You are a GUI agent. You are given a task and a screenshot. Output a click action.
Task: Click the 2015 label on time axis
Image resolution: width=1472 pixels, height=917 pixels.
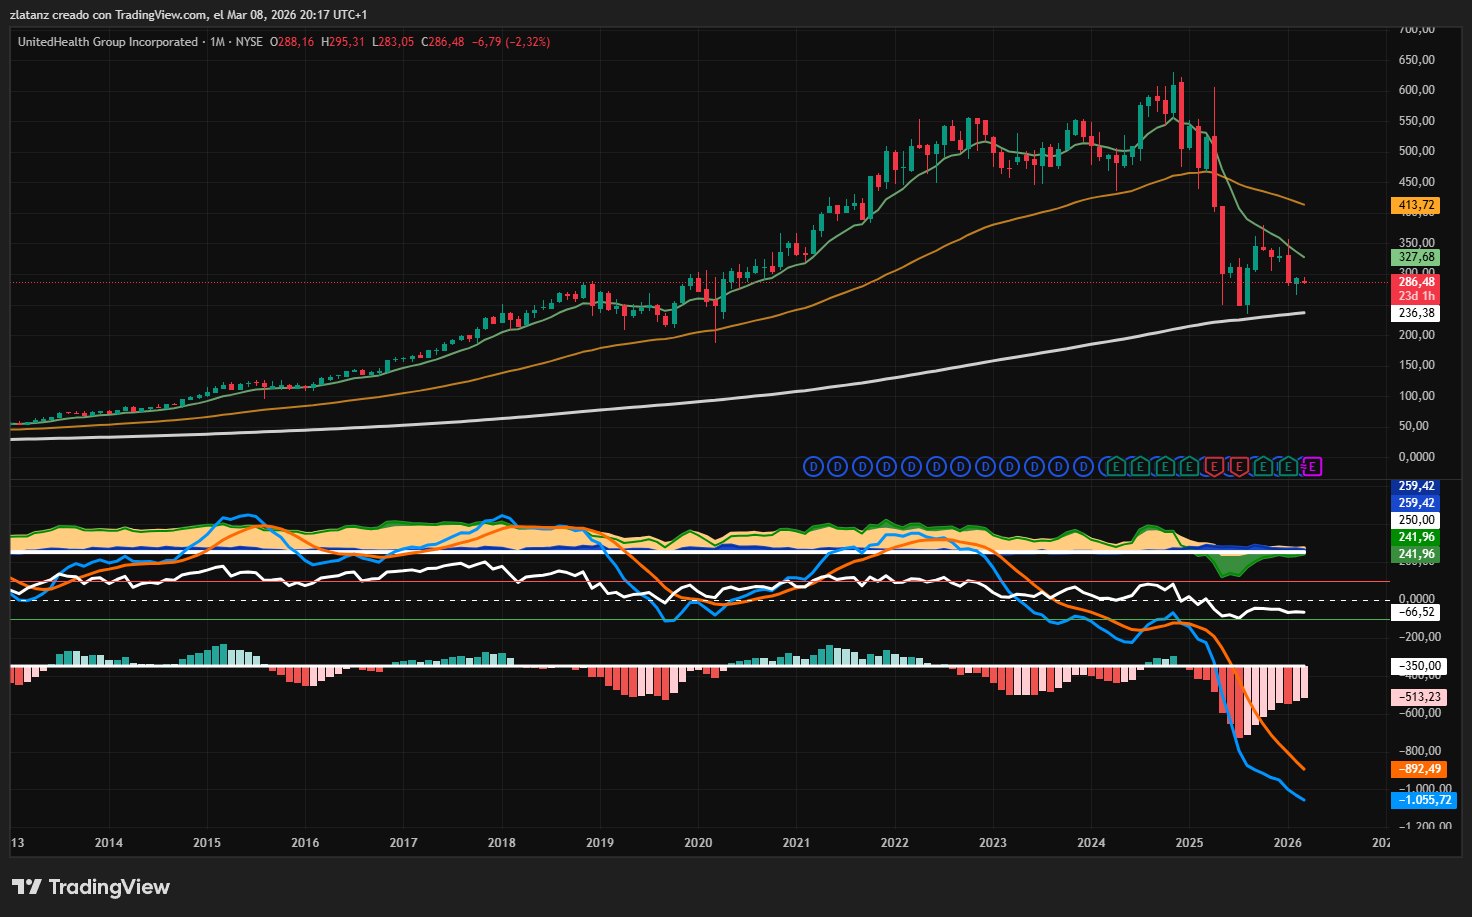click(x=207, y=843)
